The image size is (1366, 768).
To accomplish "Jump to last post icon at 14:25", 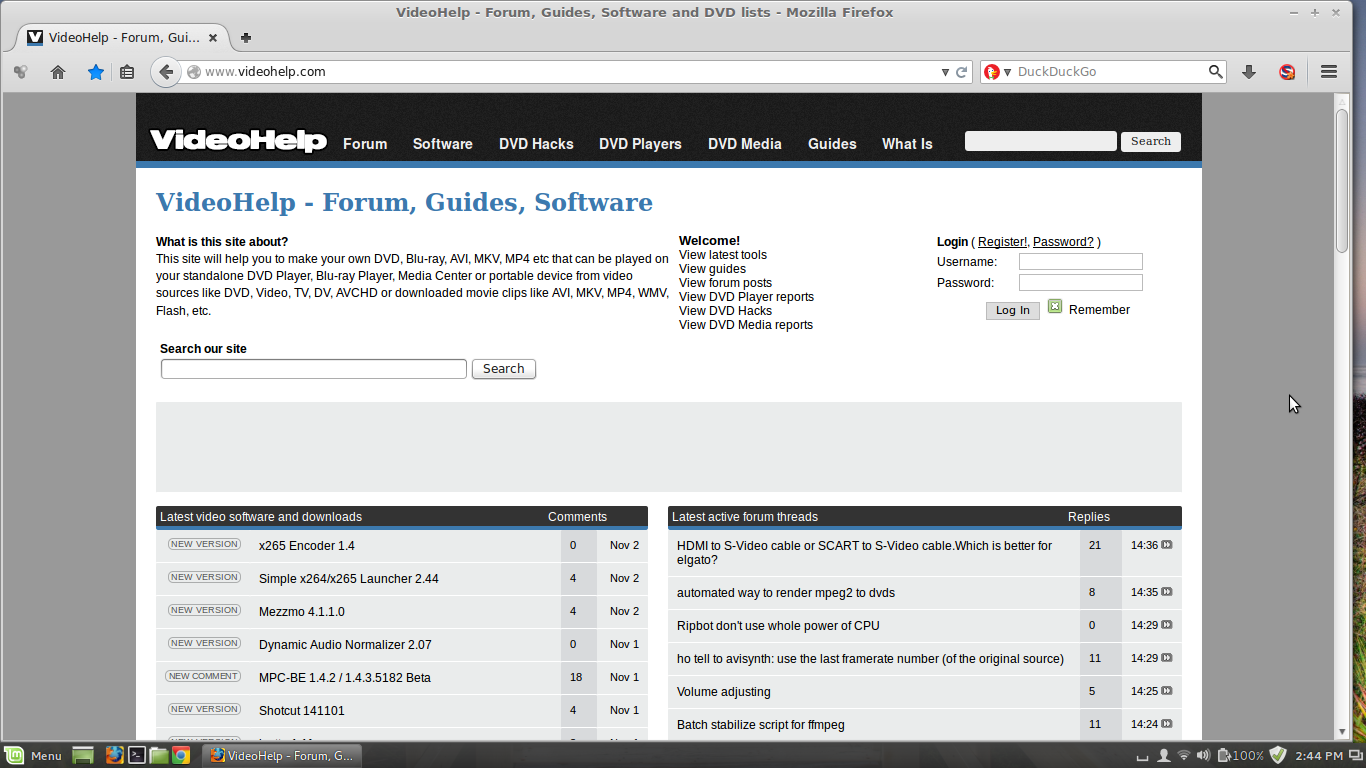I will 1167,691.
